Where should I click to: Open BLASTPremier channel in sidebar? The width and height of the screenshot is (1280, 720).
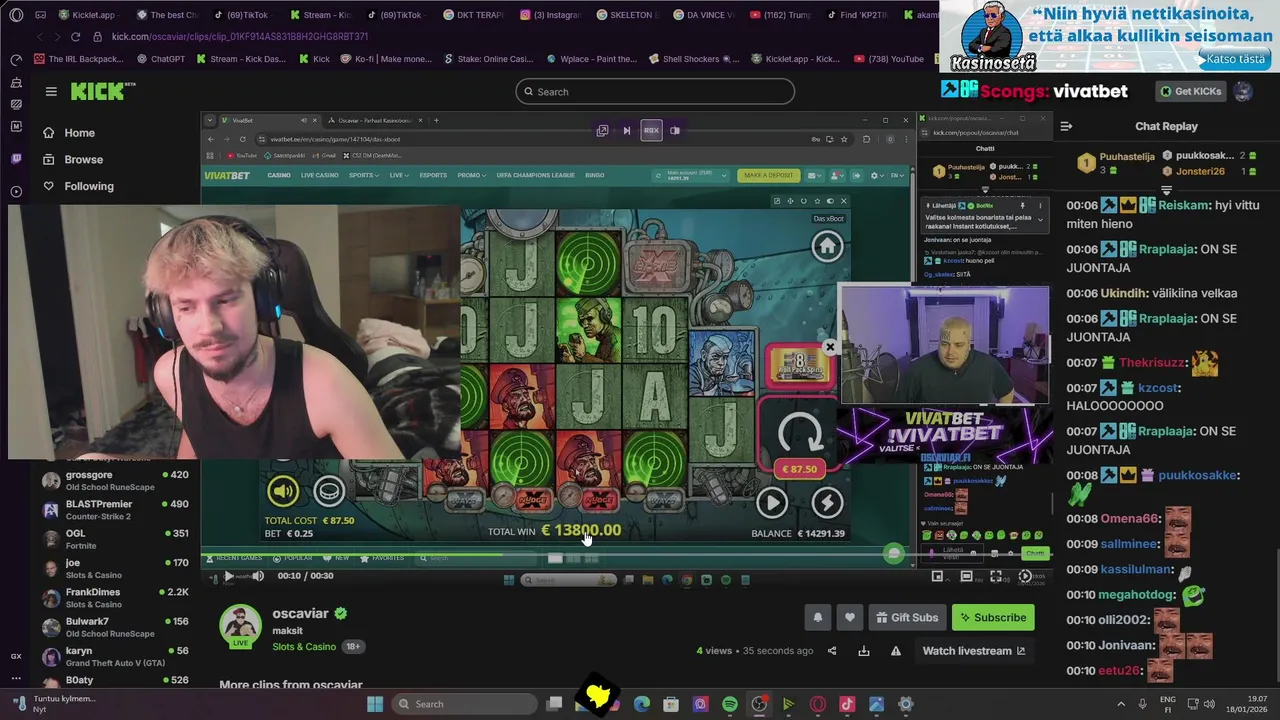click(114, 509)
